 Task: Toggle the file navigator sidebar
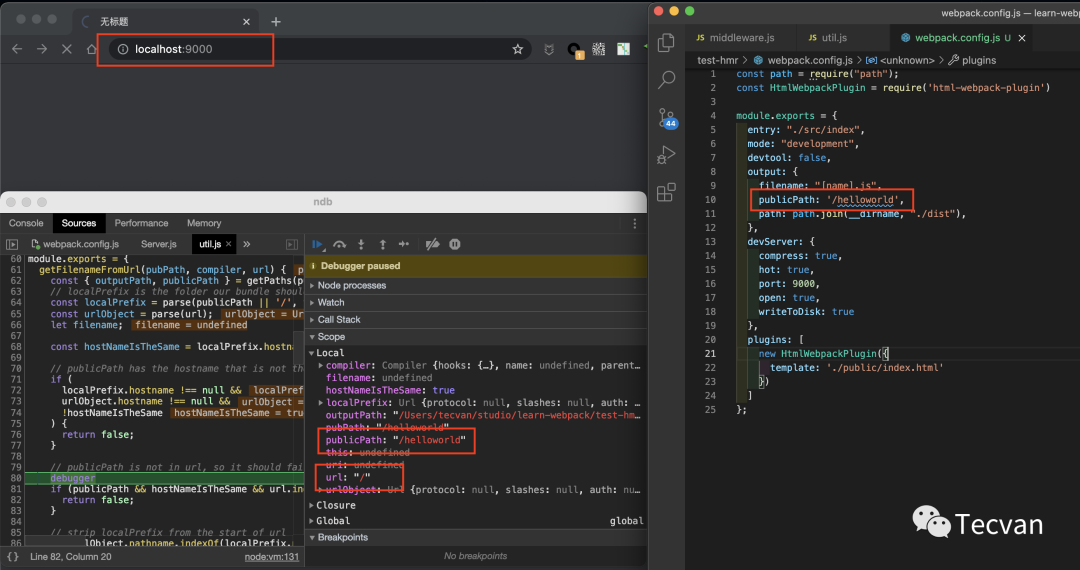coord(13,244)
